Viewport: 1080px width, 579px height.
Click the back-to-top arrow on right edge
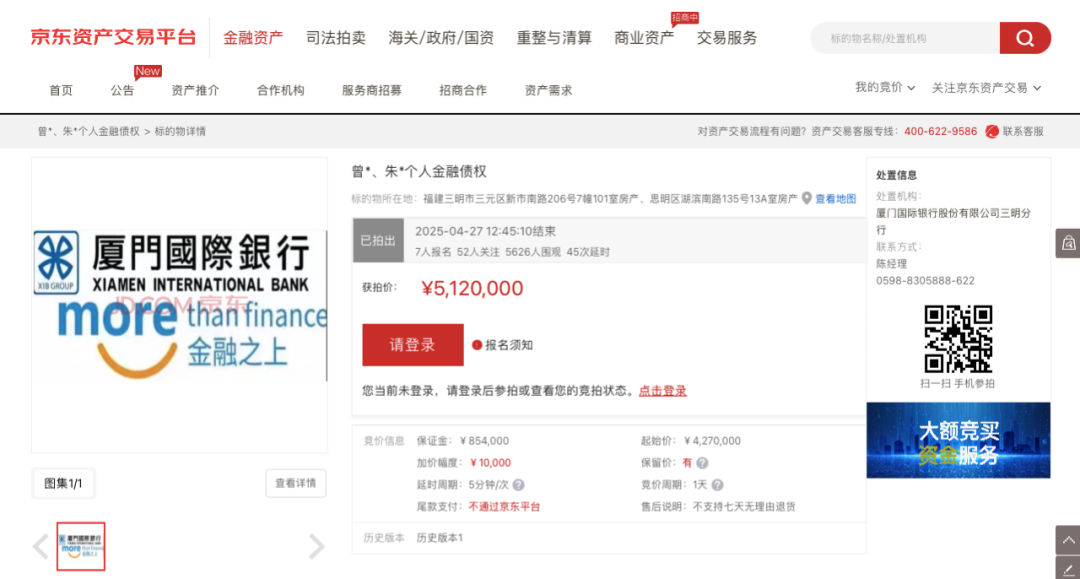click(x=1068, y=540)
